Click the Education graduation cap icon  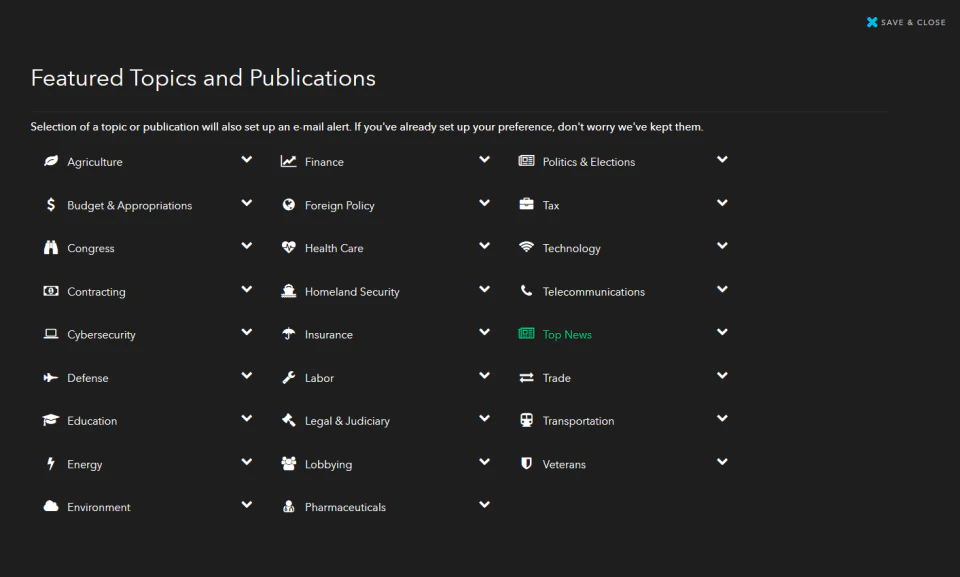pyautogui.click(x=51, y=420)
